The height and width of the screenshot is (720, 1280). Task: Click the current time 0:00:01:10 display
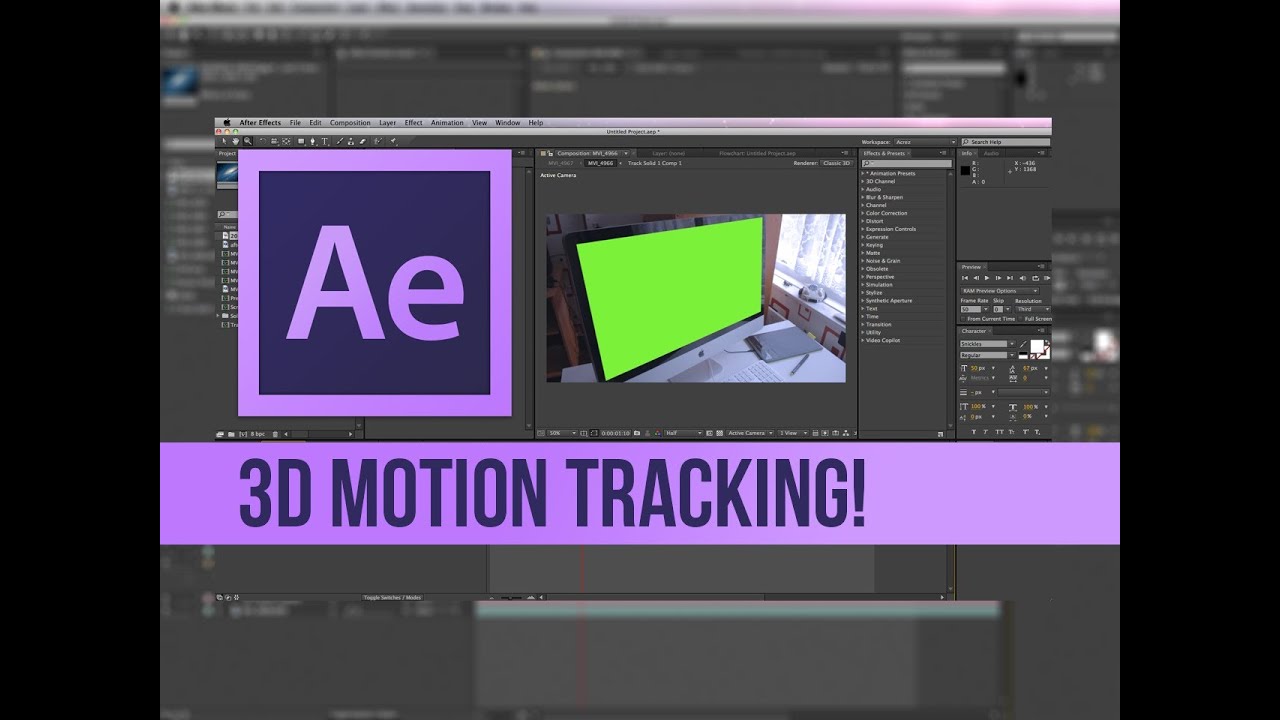coord(616,433)
